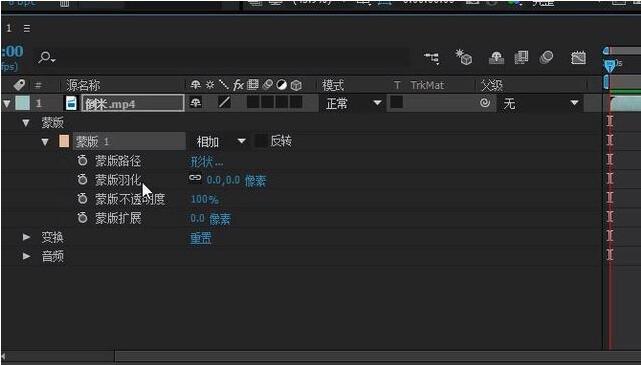641x365 pixels.
Task: Select the 蒙版扩展 property row
Action: point(118,218)
